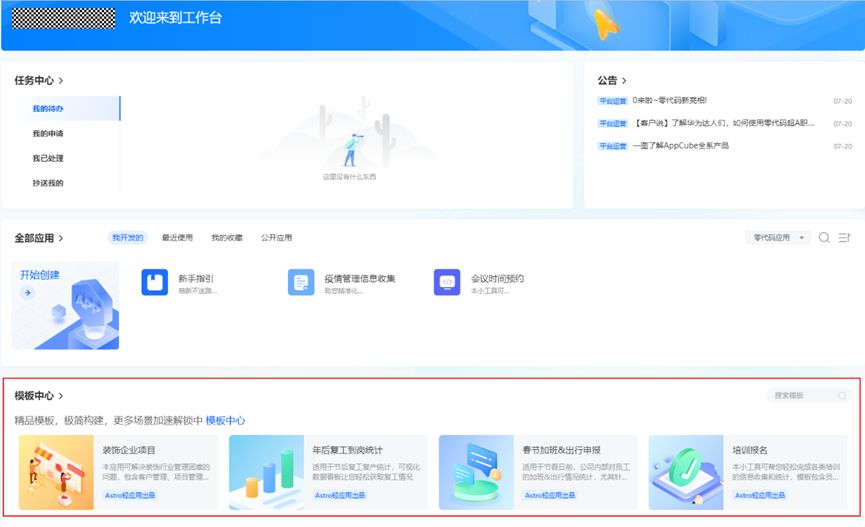The width and height of the screenshot is (865, 527).
Task: Open the 装饰企业项目 template thumbnail
Action: tap(56, 472)
